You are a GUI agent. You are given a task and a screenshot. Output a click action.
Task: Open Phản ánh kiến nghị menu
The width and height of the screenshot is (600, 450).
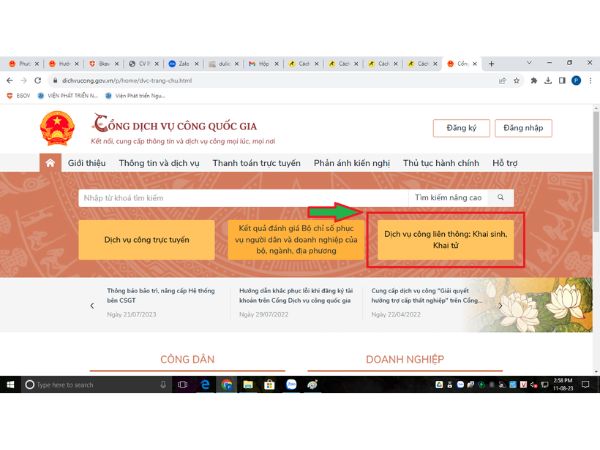[352, 163]
